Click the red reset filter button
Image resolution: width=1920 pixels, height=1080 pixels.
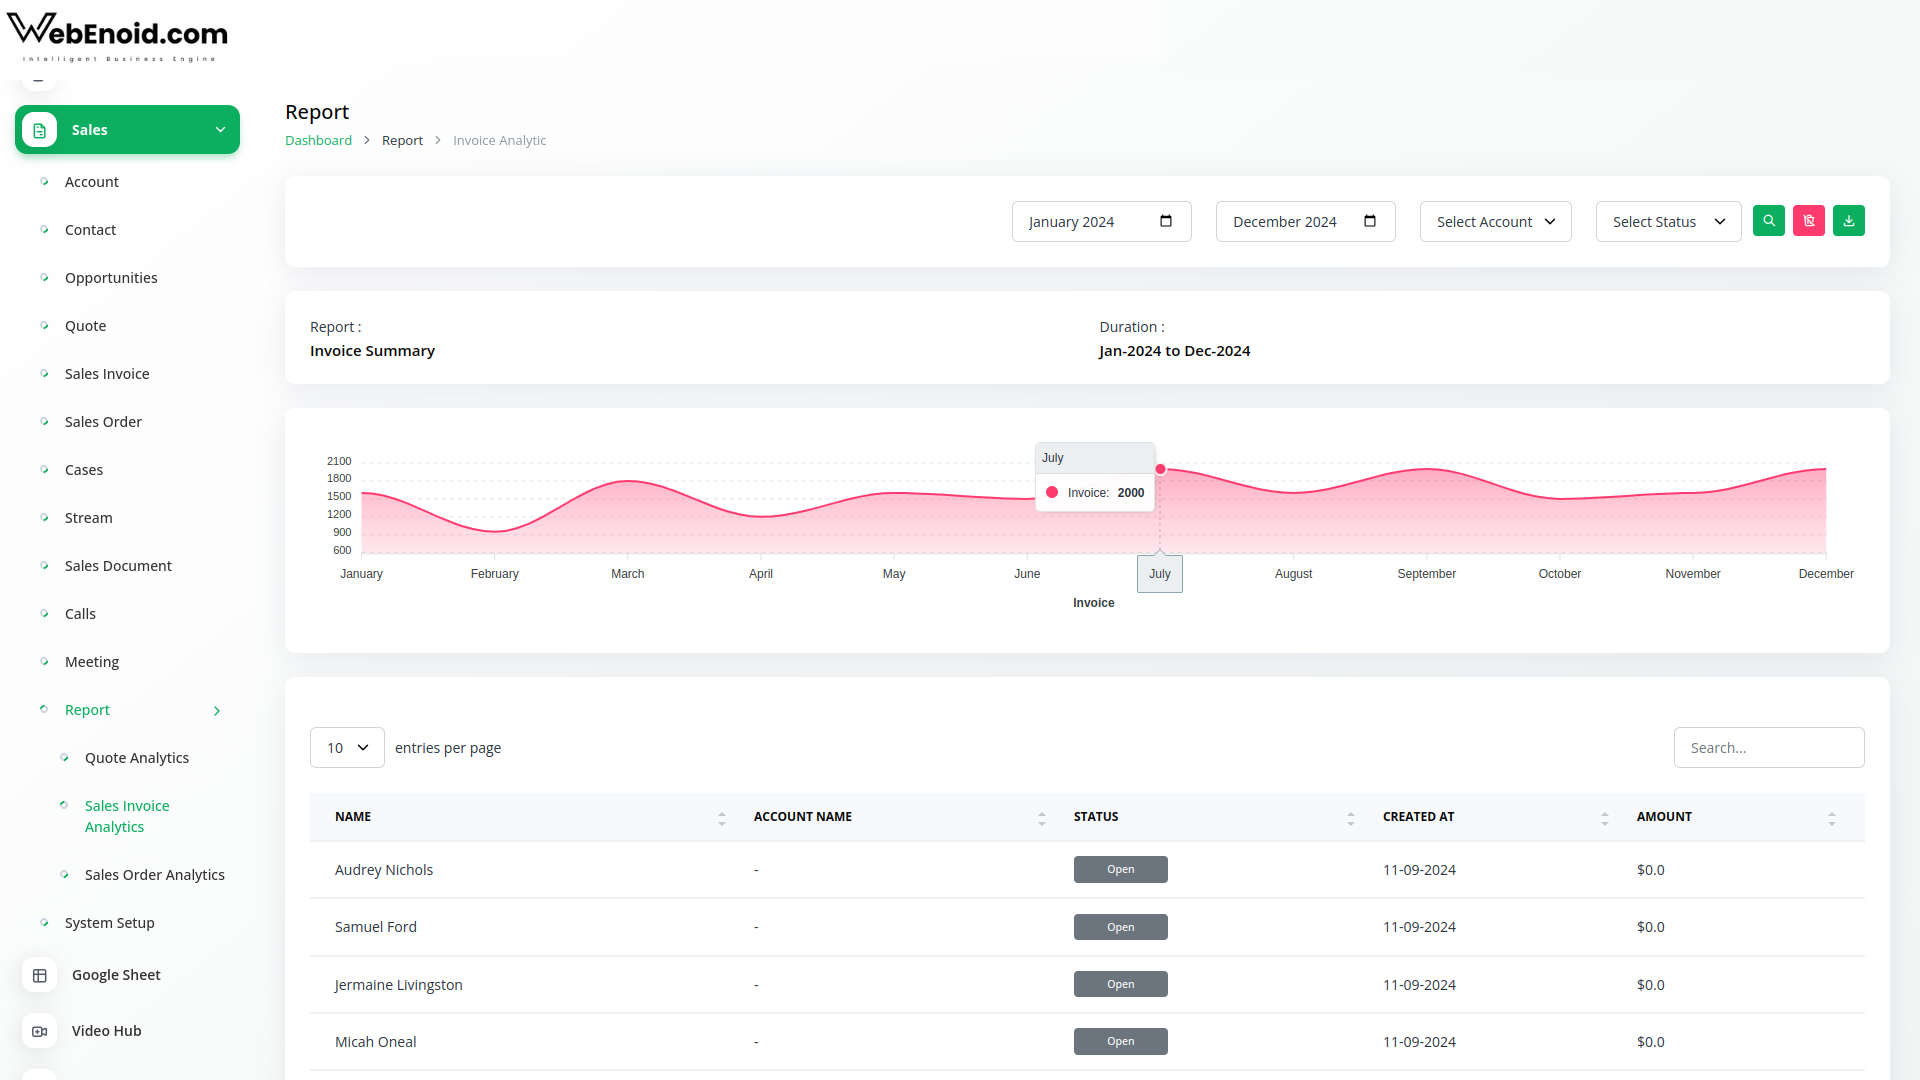(1809, 221)
